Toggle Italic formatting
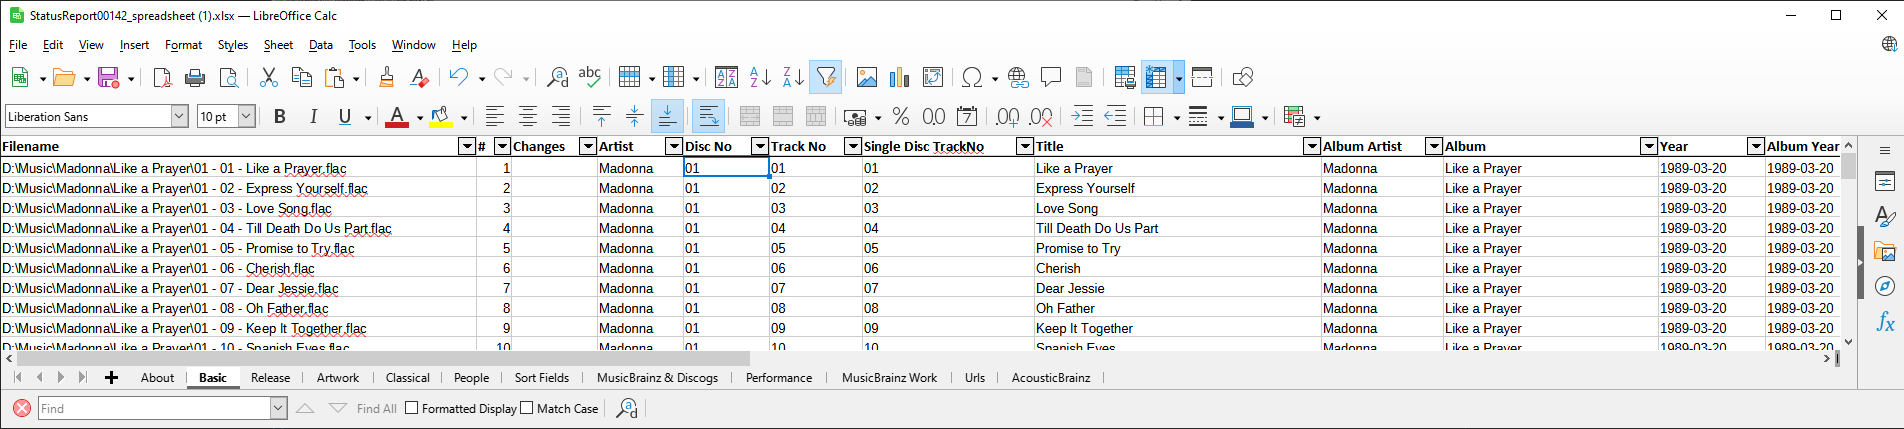Image resolution: width=1904 pixels, height=429 pixels. click(x=313, y=117)
